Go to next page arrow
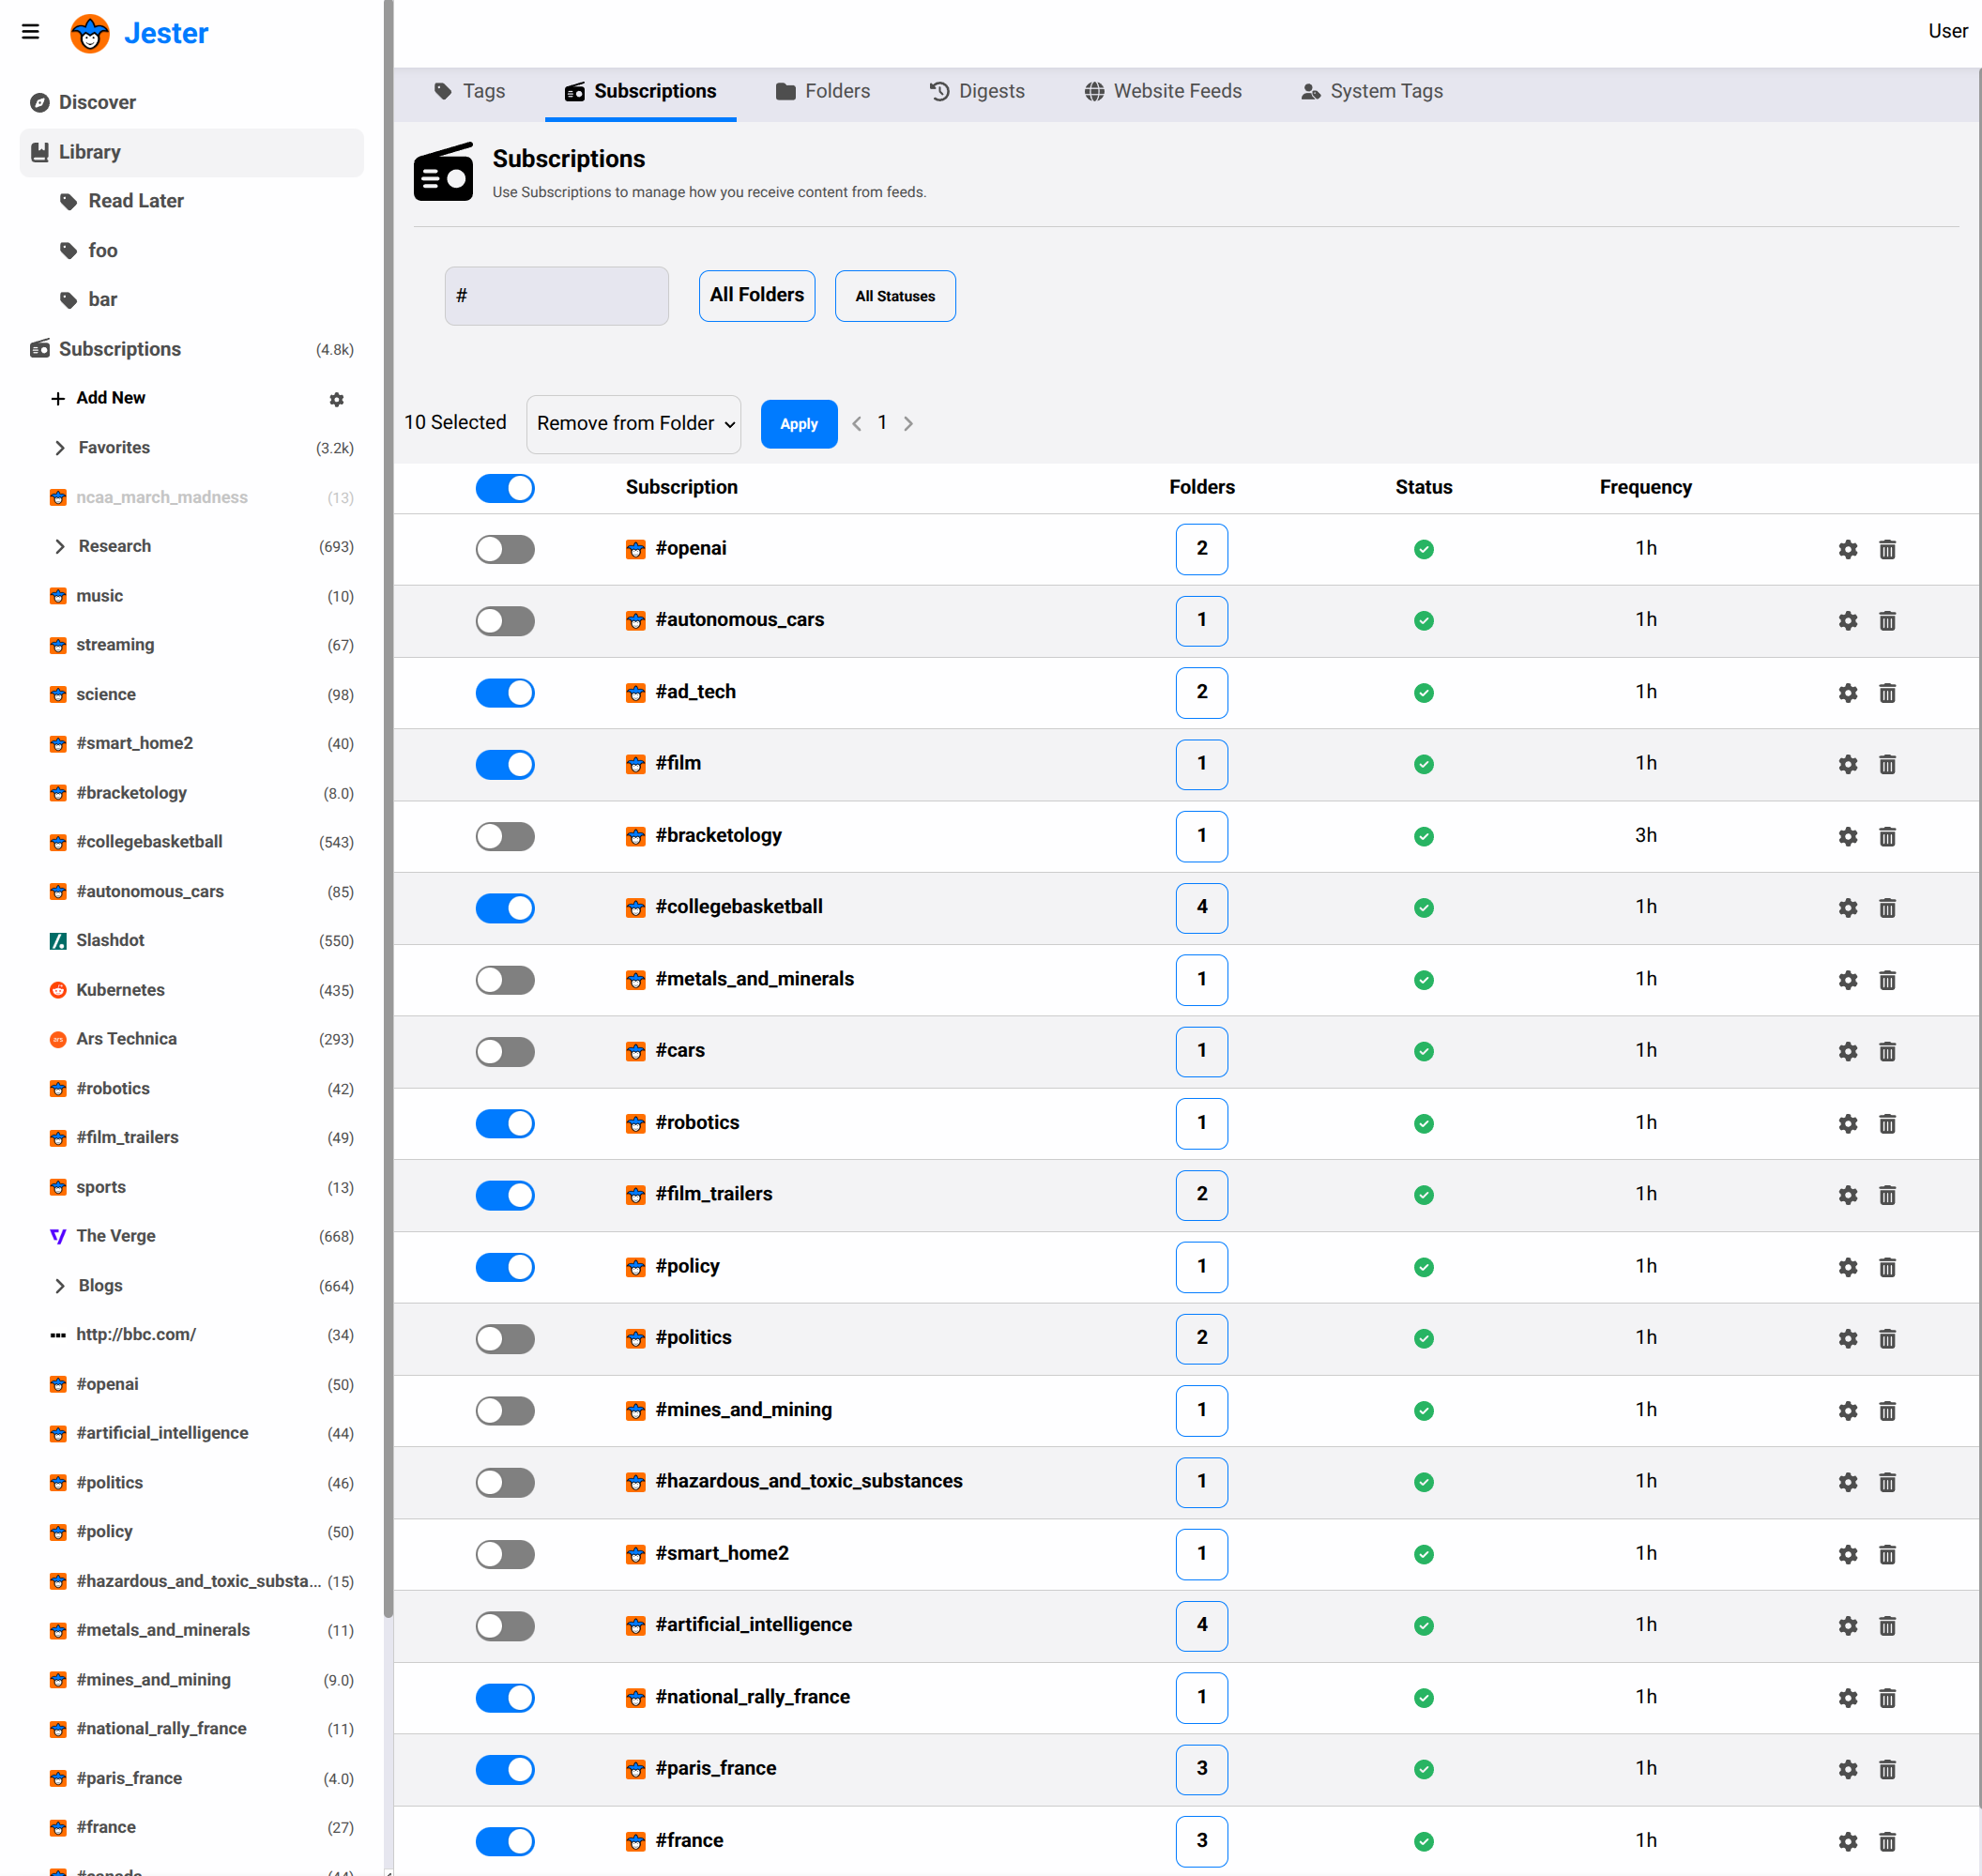Viewport: 1982px width, 1876px height. click(x=908, y=423)
